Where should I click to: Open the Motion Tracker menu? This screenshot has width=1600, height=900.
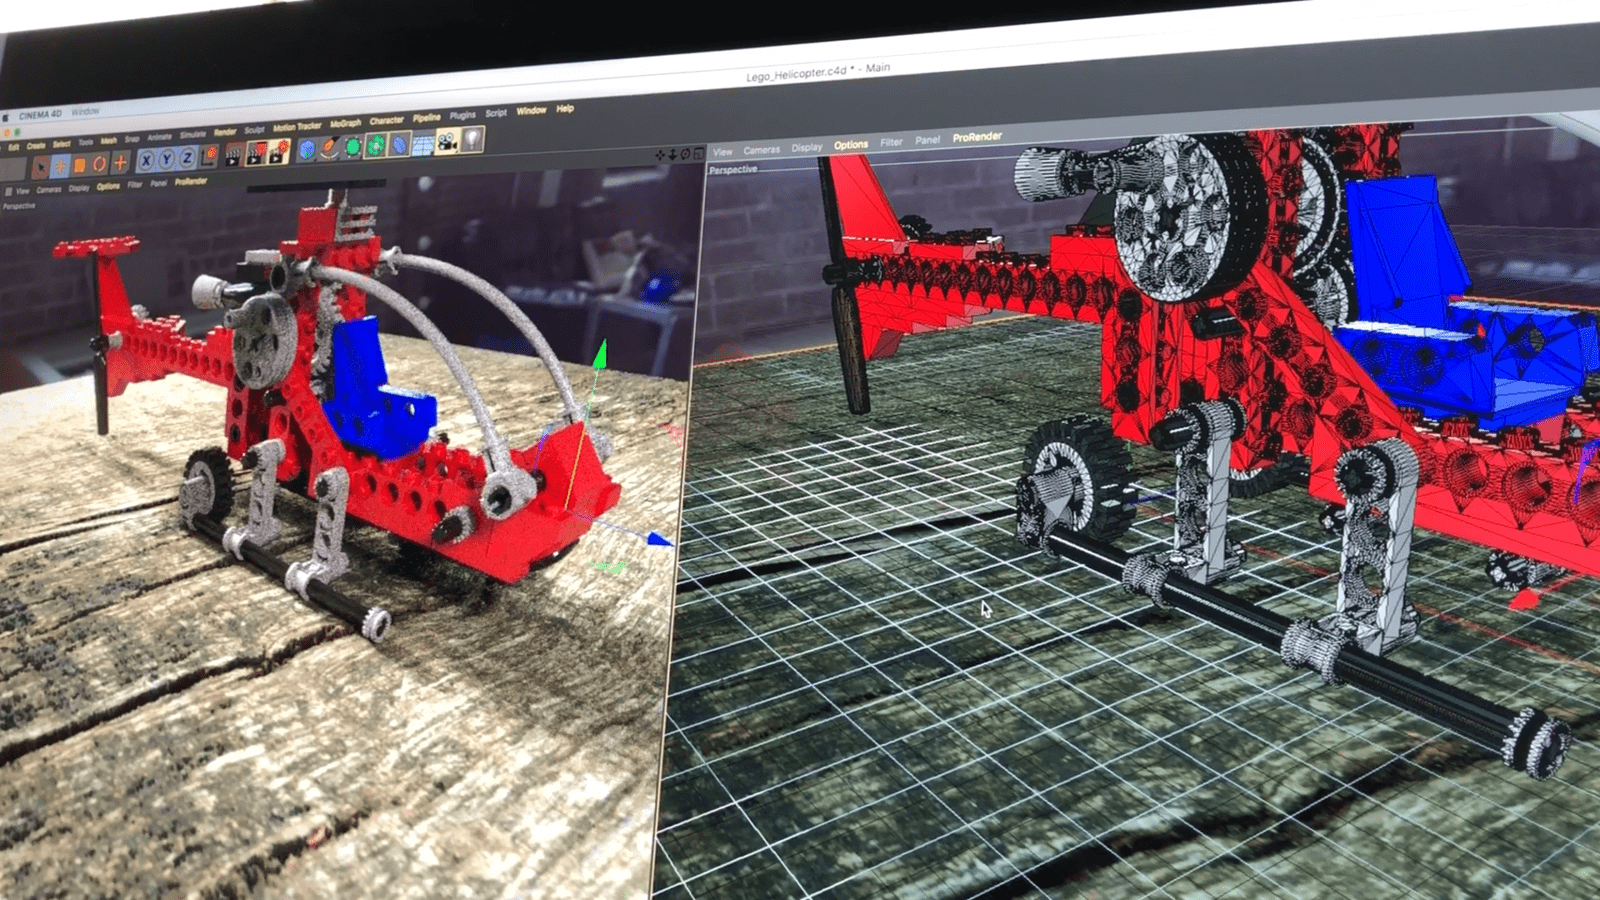tap(297, 126)
